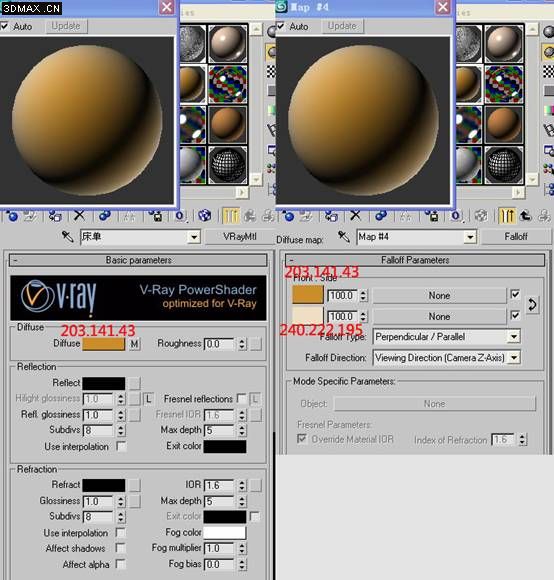This screenshot has height=580, width=554.
Task: Click Put to Library in Falloff editor toolbar
Action: (x=432, y=217)
